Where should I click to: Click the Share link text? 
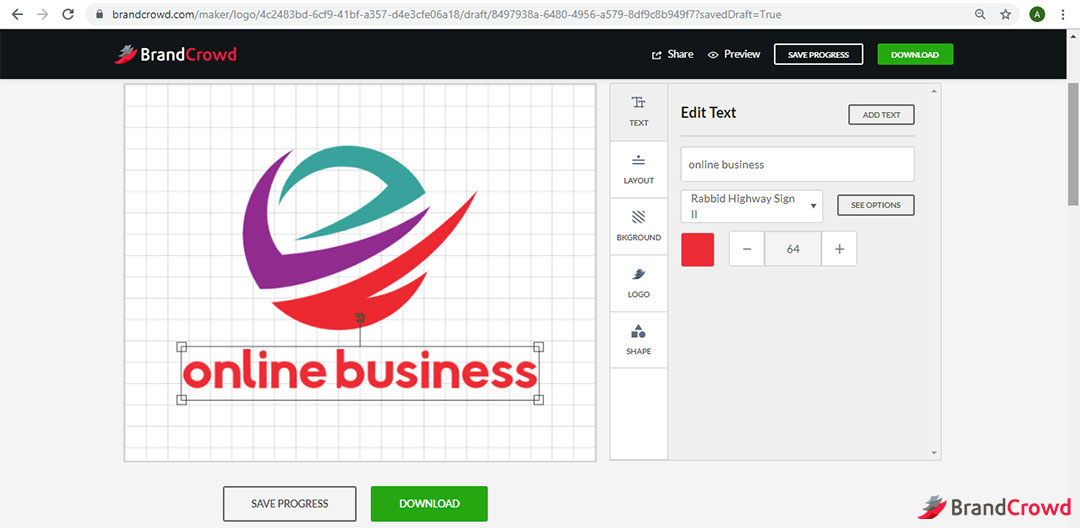tap(681, 54)
